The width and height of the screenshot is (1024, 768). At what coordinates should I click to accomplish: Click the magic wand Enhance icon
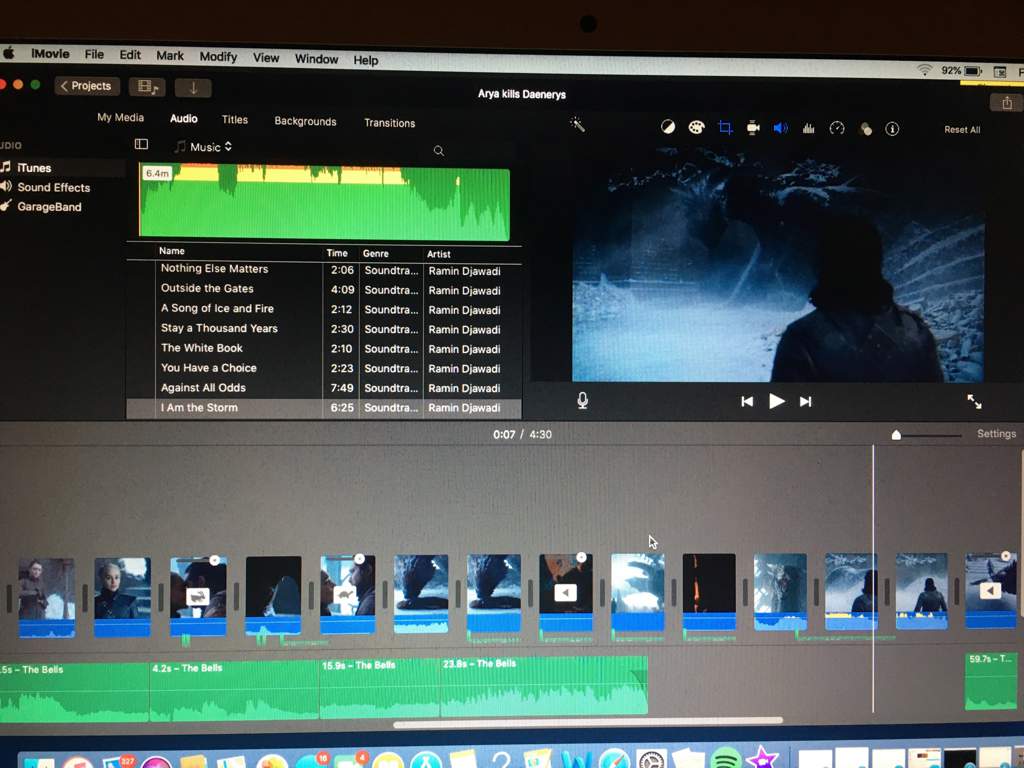click(577, 124)
